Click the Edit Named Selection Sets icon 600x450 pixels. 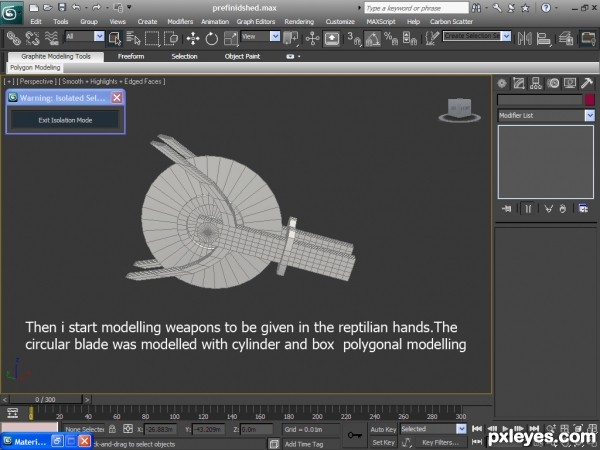pos(432,38)
